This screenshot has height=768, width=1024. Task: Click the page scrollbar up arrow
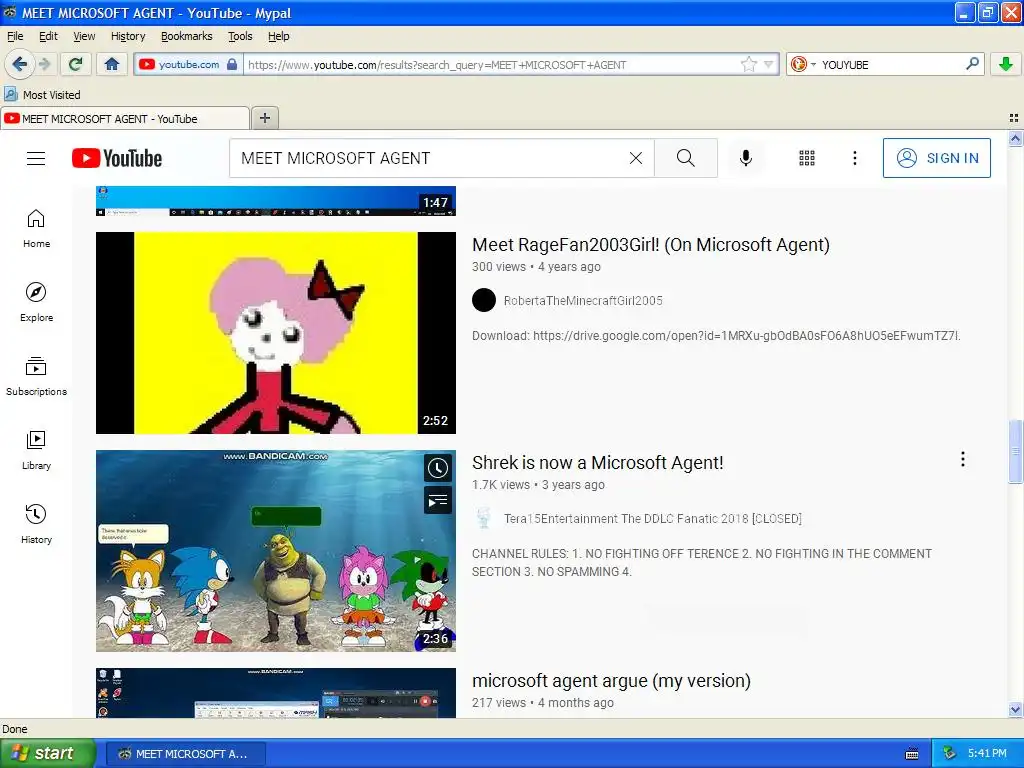click(1015, 138)
